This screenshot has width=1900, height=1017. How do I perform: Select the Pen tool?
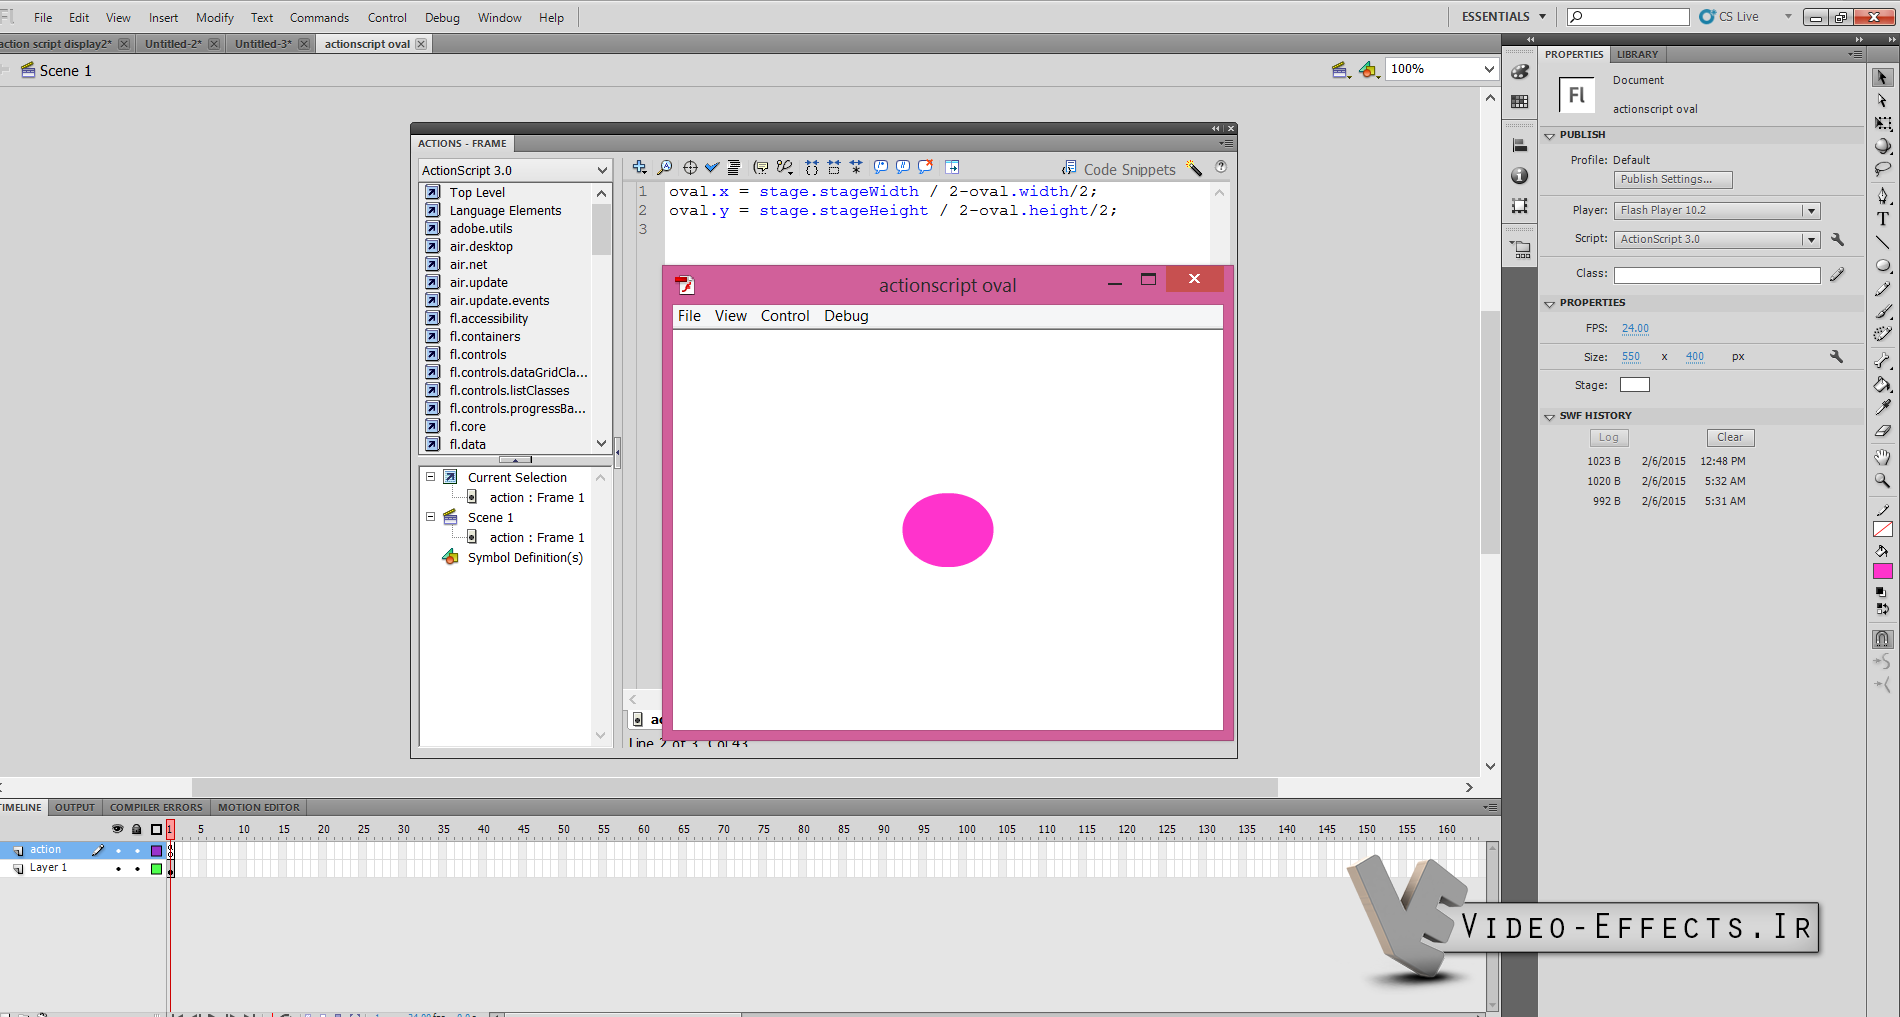[1882, 196]
